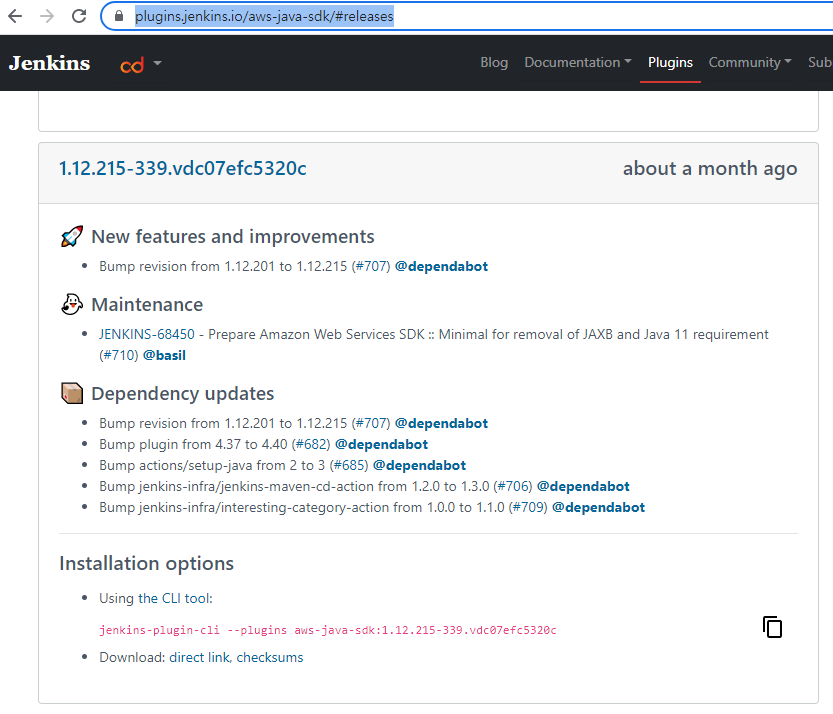Open @dependabot link on actions/setup-java row
Screen dimensions: 833x714
pos(419,465)
